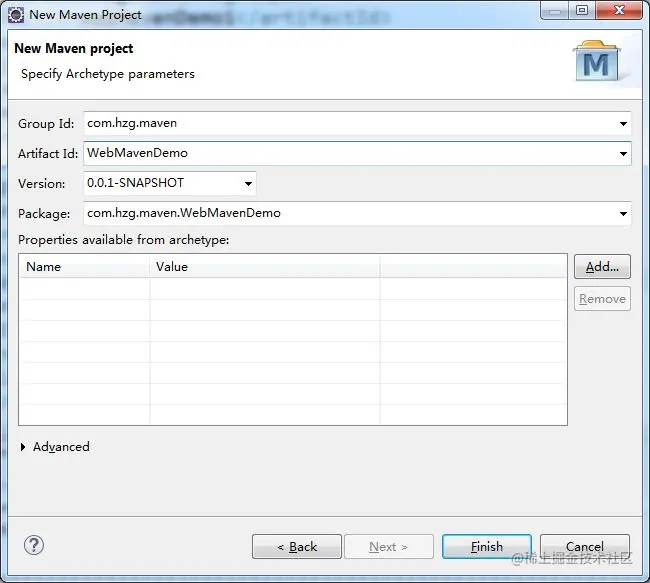Maximize the dialog window
The width and height of the screenshot is (650, 583).
click(x=582, y=10)
